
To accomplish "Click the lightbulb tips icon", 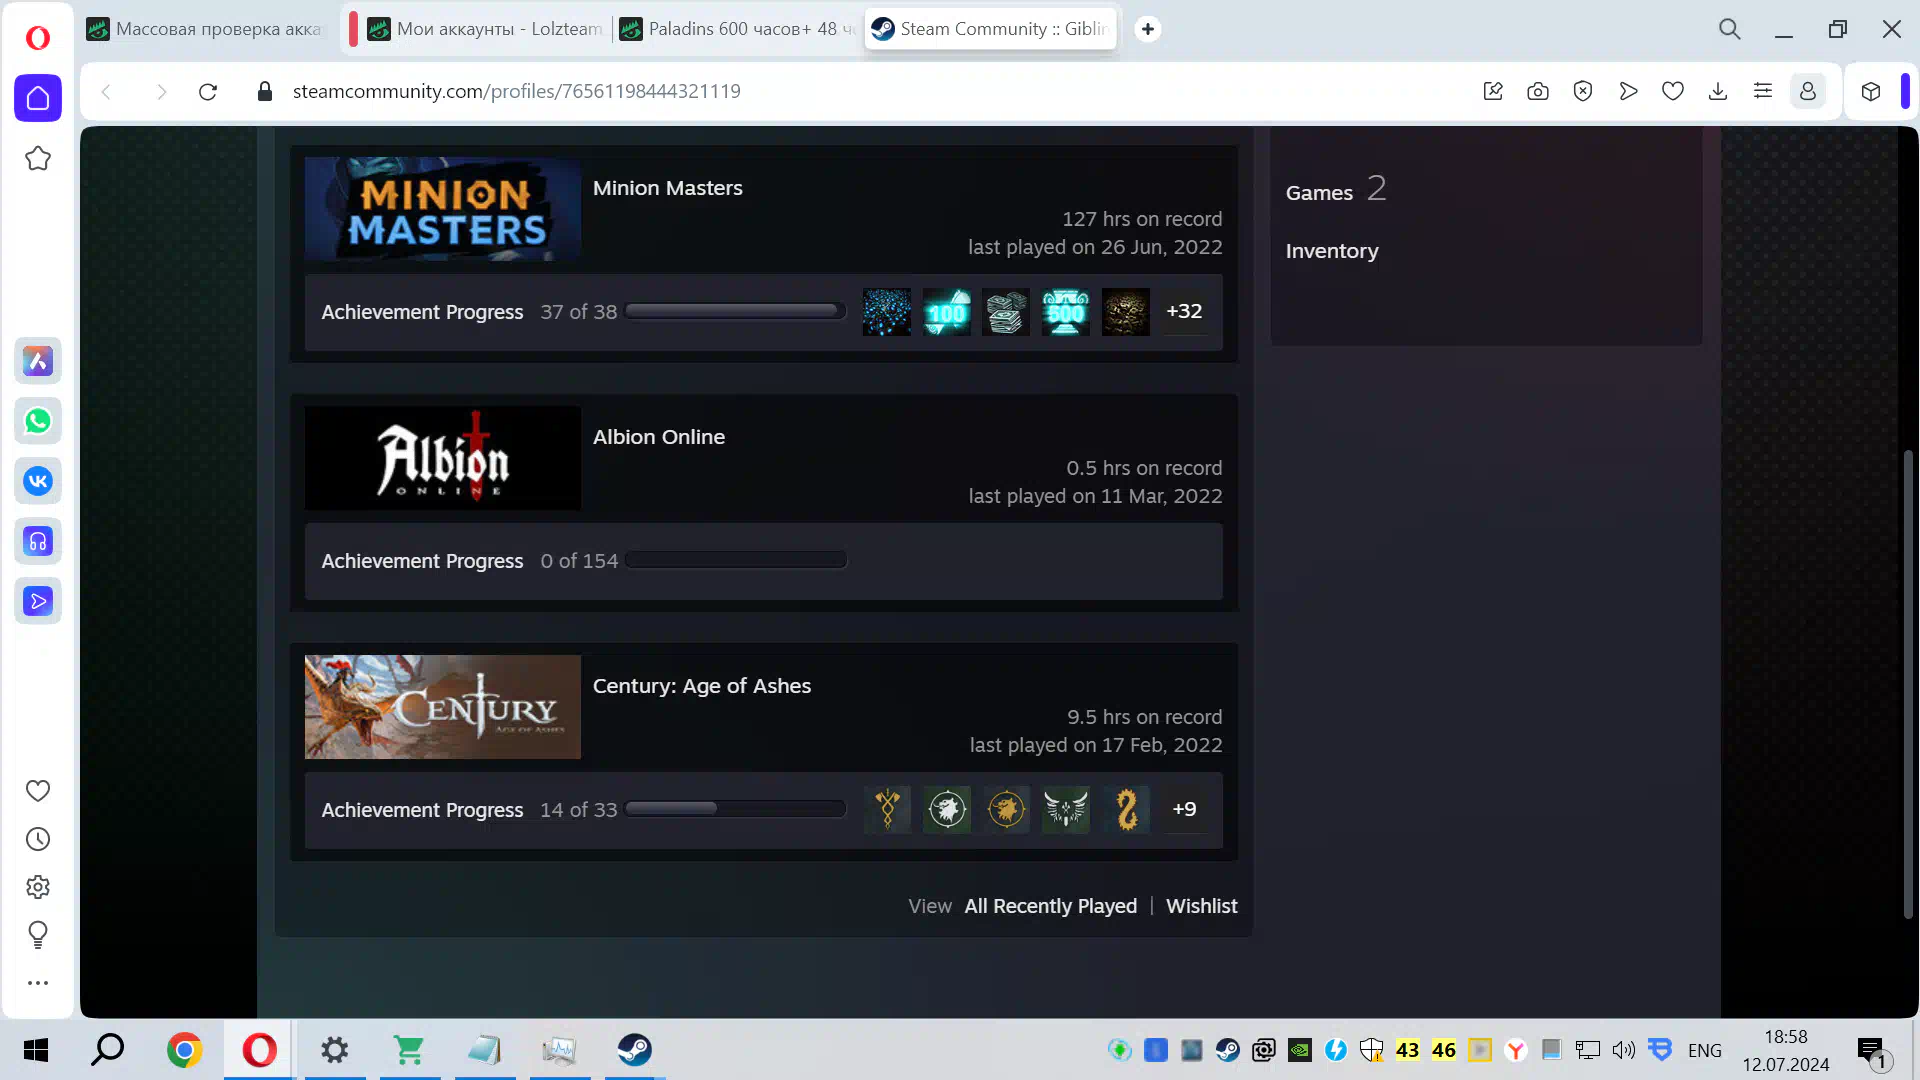I will (x=38, y=935).
